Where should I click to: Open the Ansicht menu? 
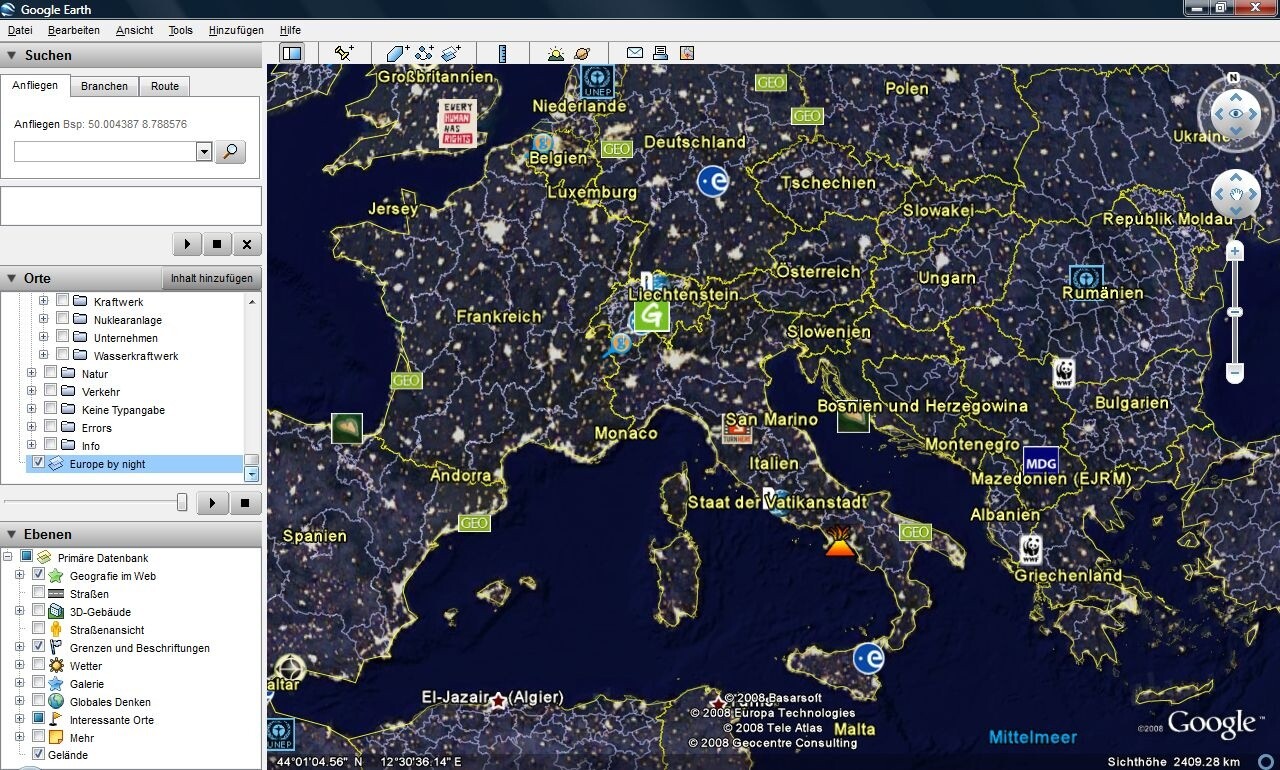(135, 30)
